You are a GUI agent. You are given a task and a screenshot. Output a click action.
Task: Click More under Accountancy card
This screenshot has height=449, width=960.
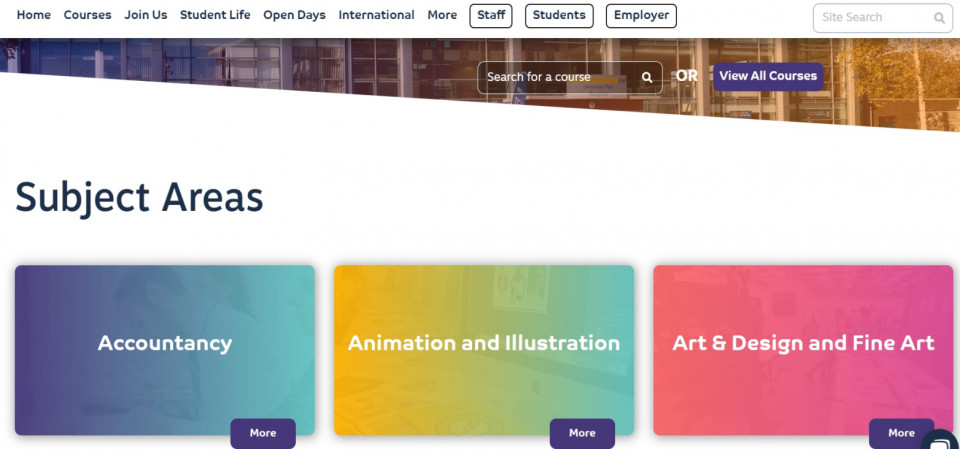pyautogui.click(x=263, y=433)
